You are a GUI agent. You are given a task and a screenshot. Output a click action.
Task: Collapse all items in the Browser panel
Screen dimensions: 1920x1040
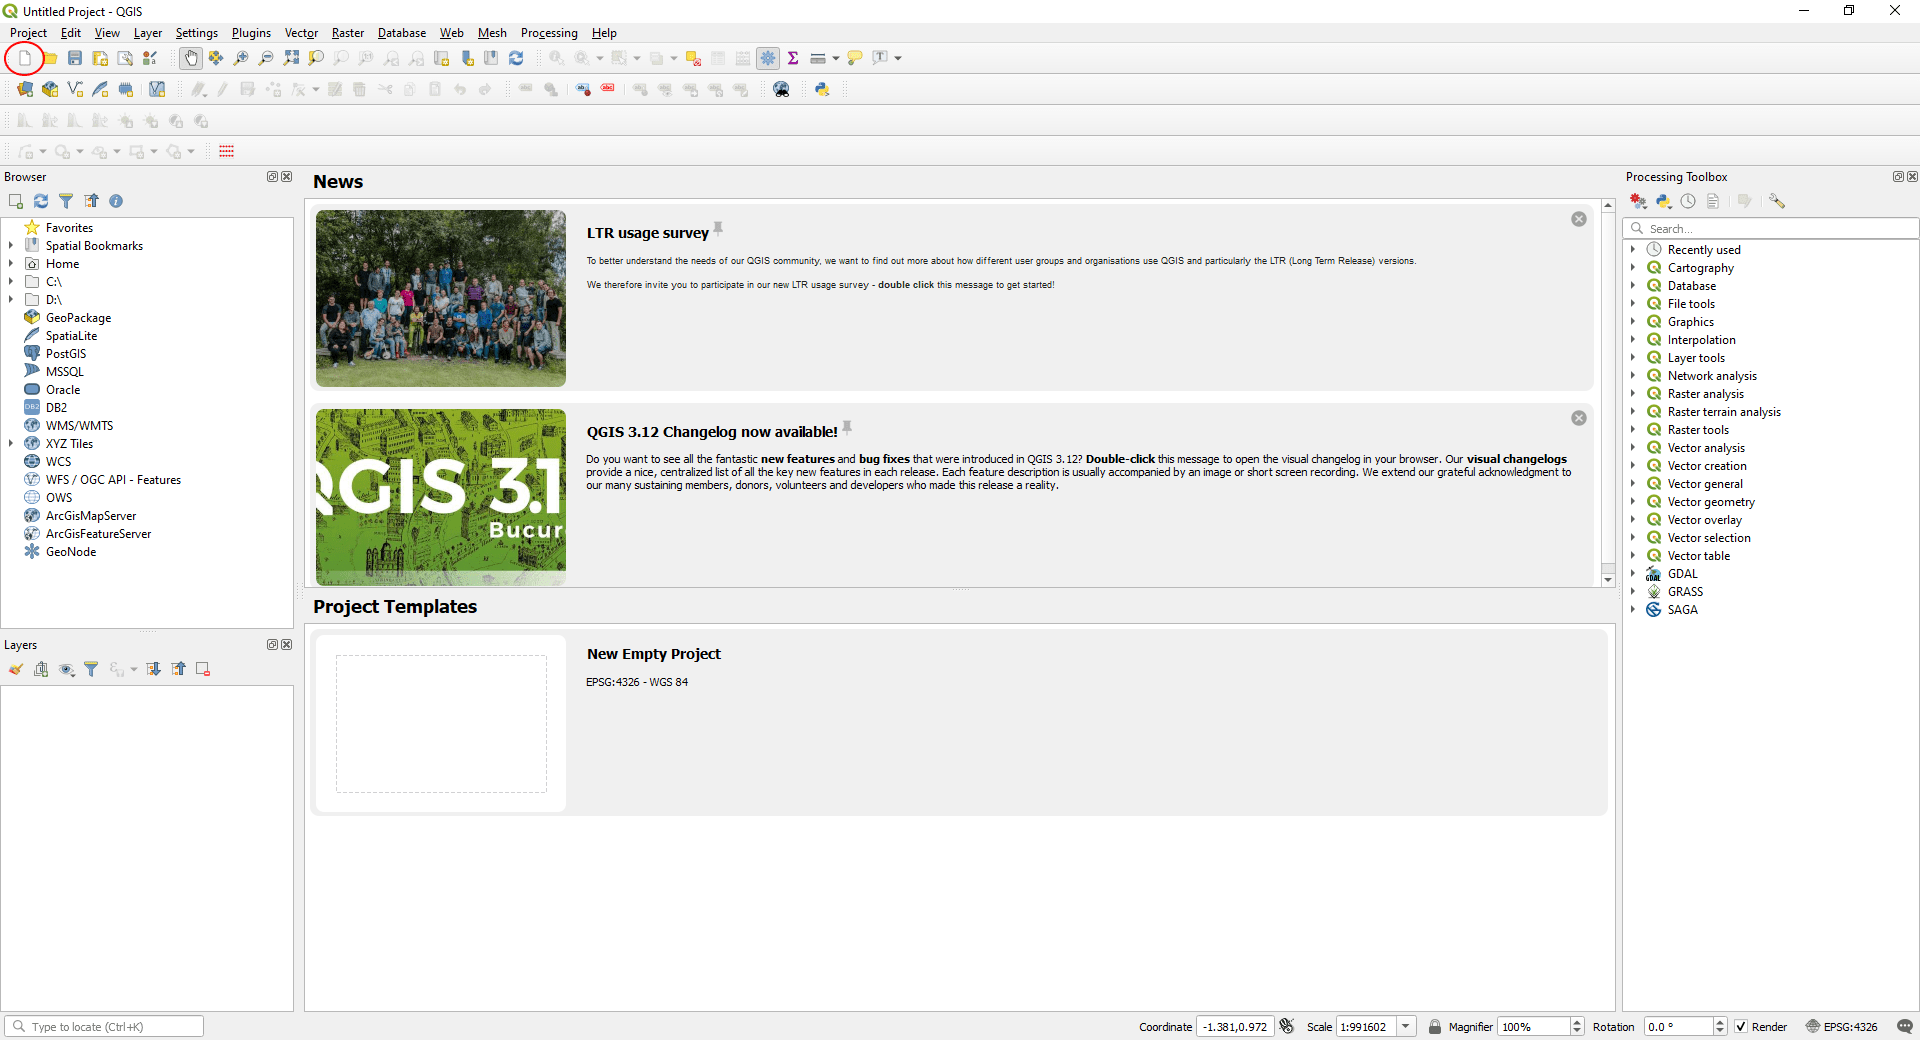(91, 201)
